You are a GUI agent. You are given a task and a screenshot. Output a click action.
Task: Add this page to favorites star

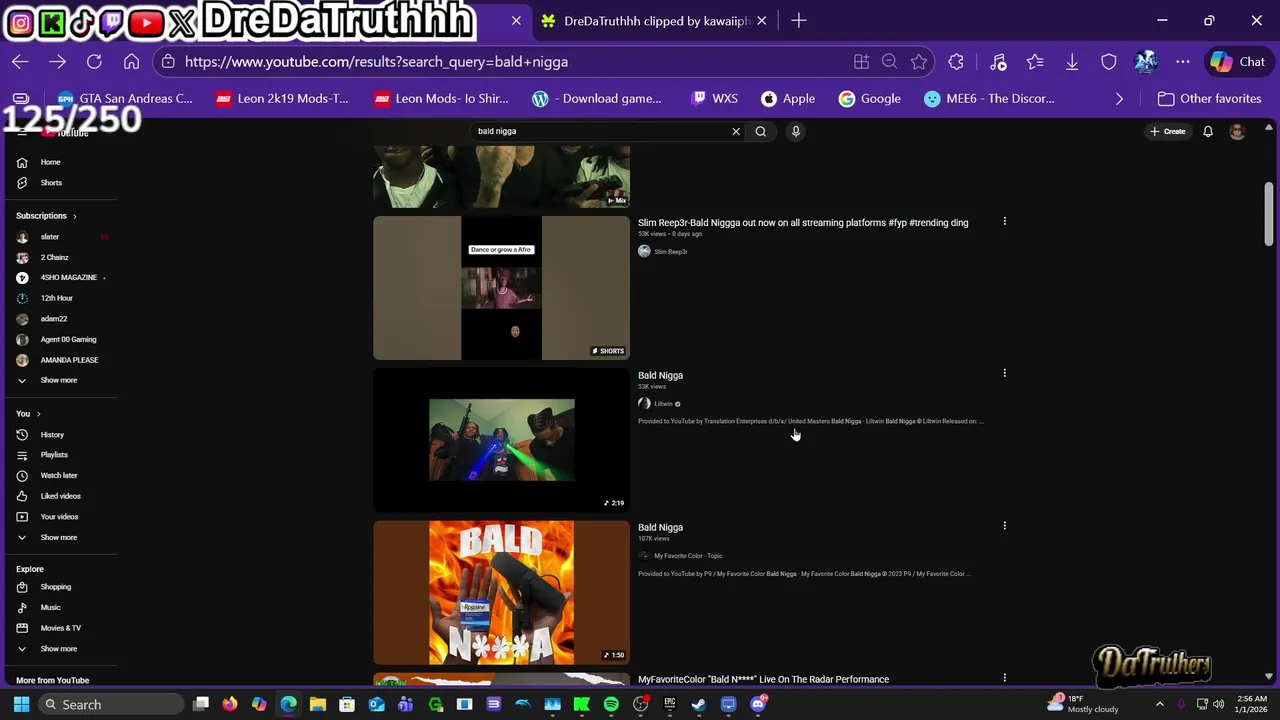tap(919, 62)
